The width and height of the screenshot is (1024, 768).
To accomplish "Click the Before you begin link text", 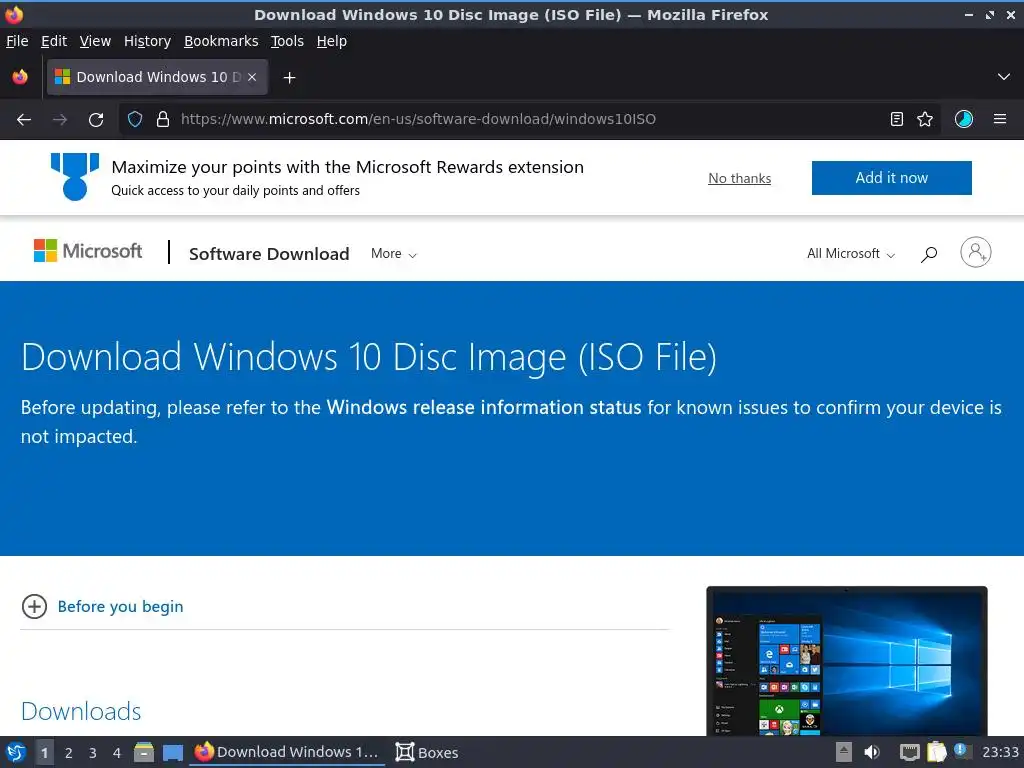I will coord(120,607).
